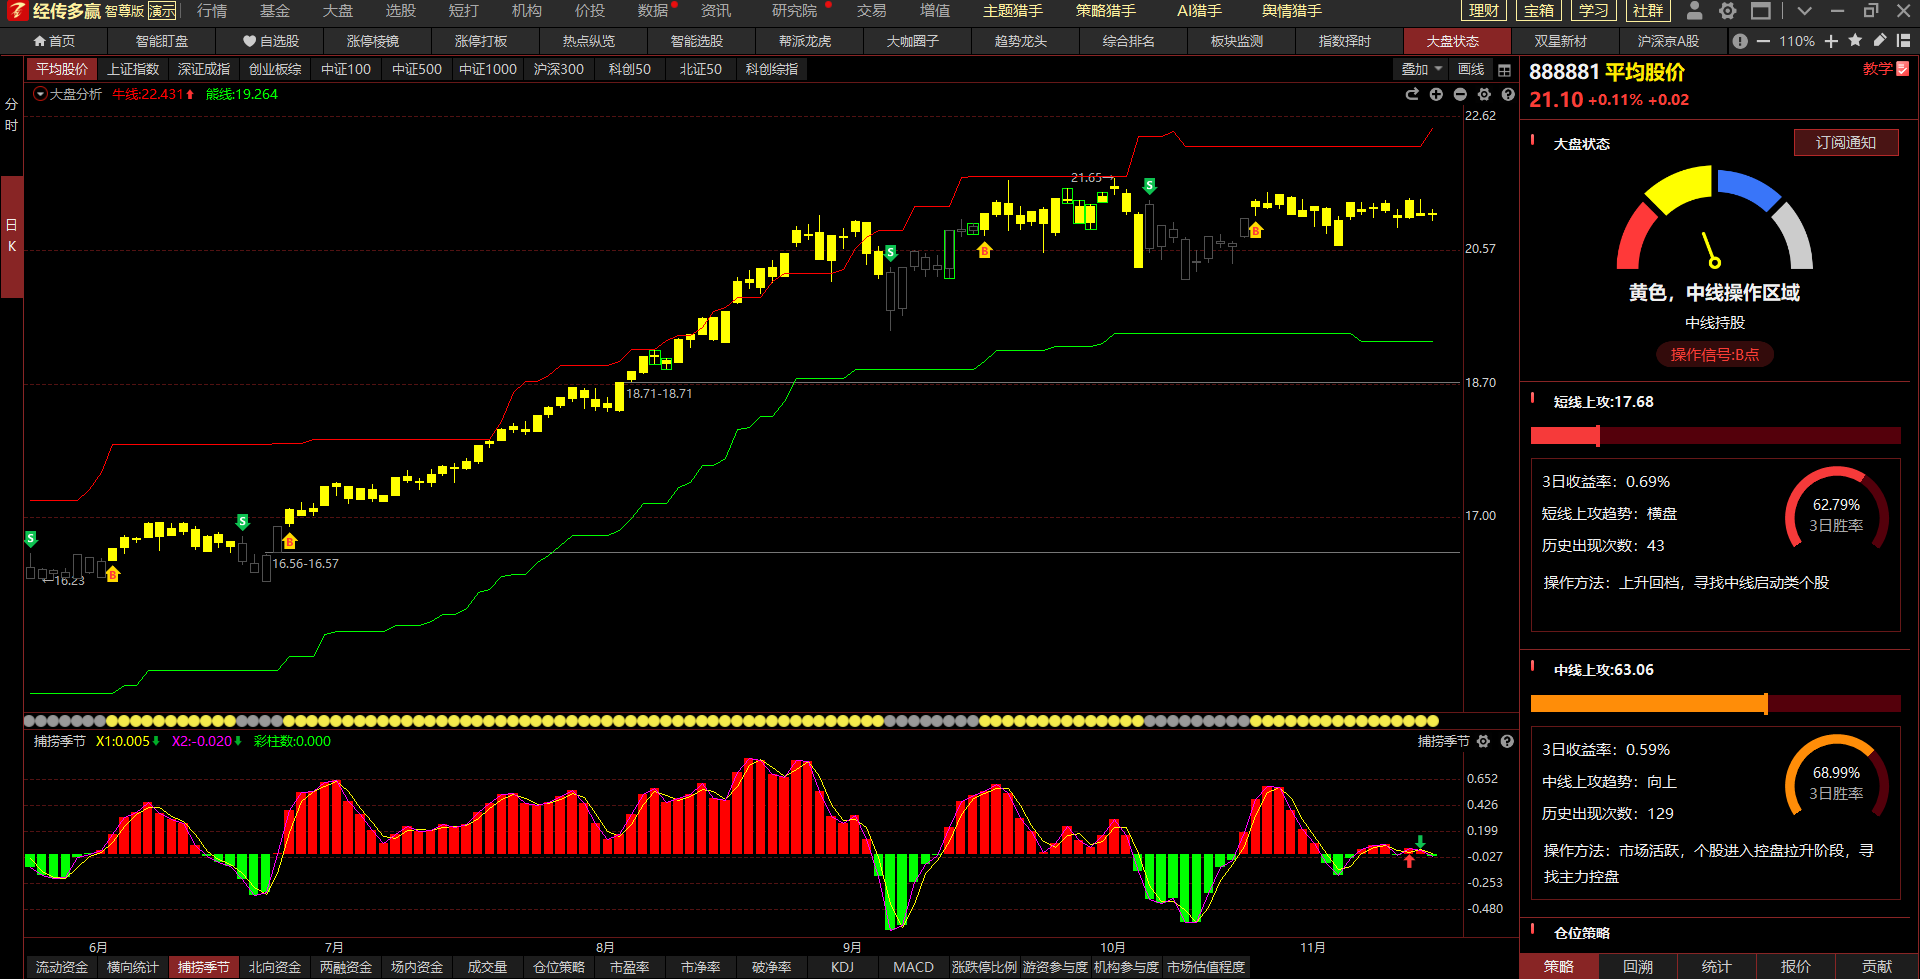Viewport: 1920px width, 979px height.
Task: Switch to 分时 intraday view
Action: point(11,114)
